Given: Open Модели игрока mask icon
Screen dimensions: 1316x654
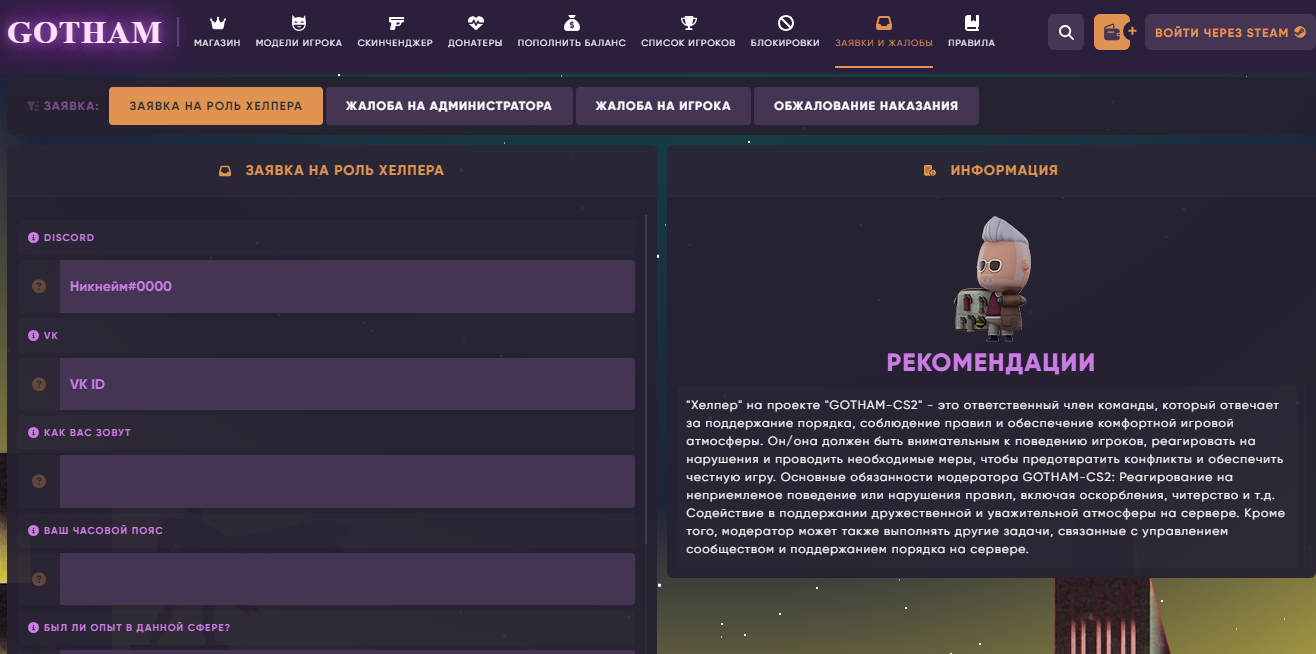Looking at the screenshot, I should click(x=298, y=23).
